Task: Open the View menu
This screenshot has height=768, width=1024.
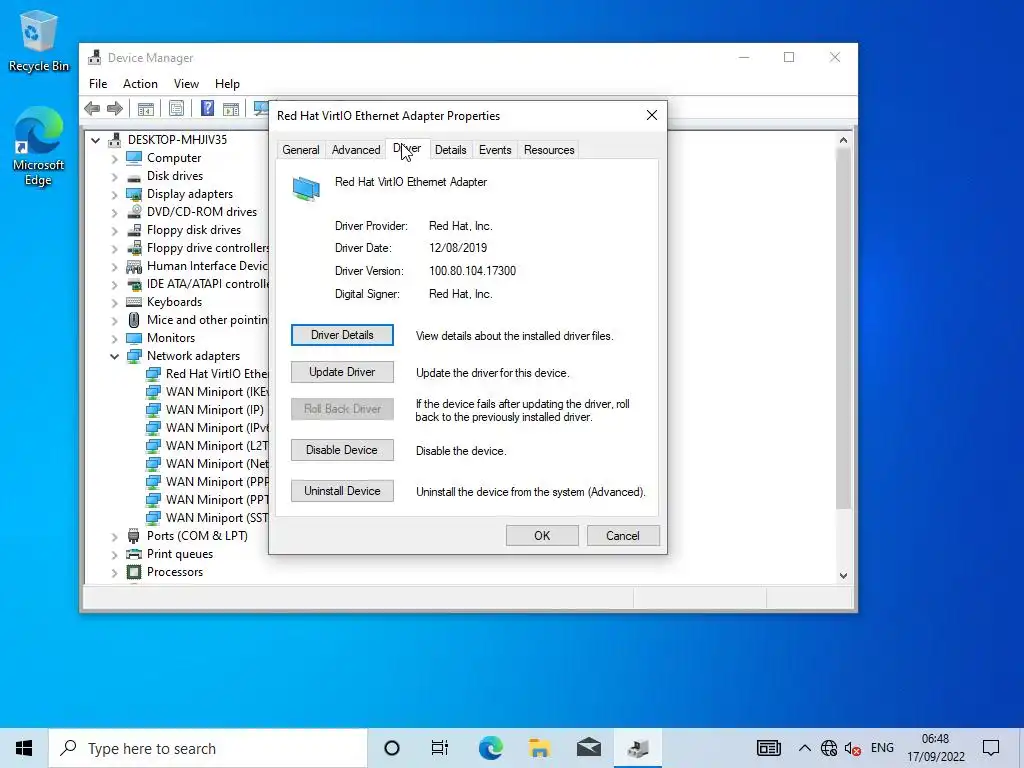Action: 186,84
